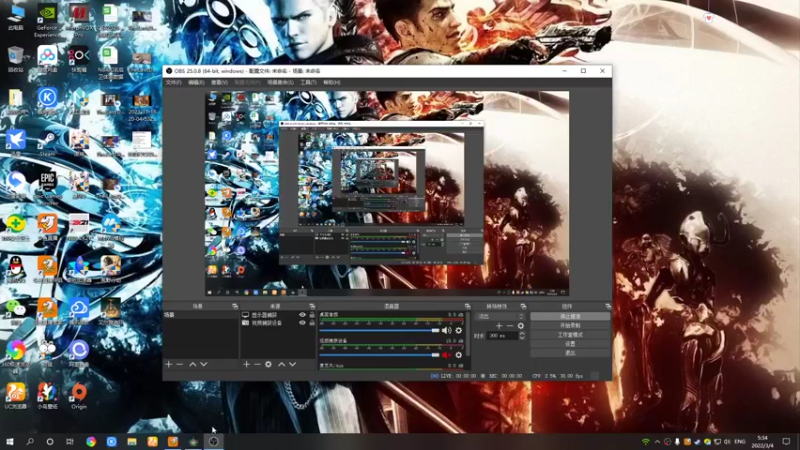
Task: Decrease transition duration with the down arrow
Action: coord(521,338)
